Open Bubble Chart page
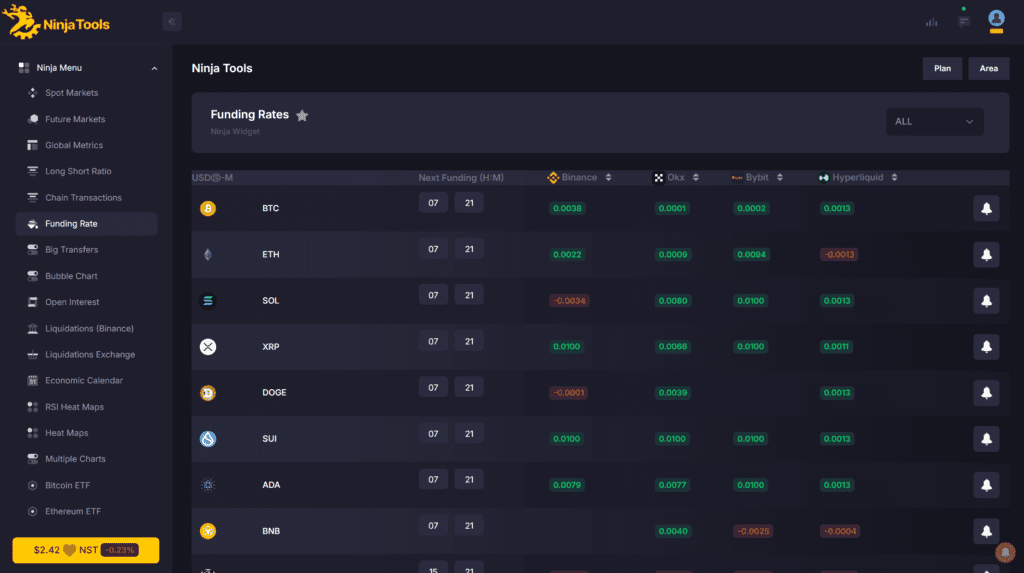Image resolution: width=1024 pixels, height=573 pixels. click(71, 276)
